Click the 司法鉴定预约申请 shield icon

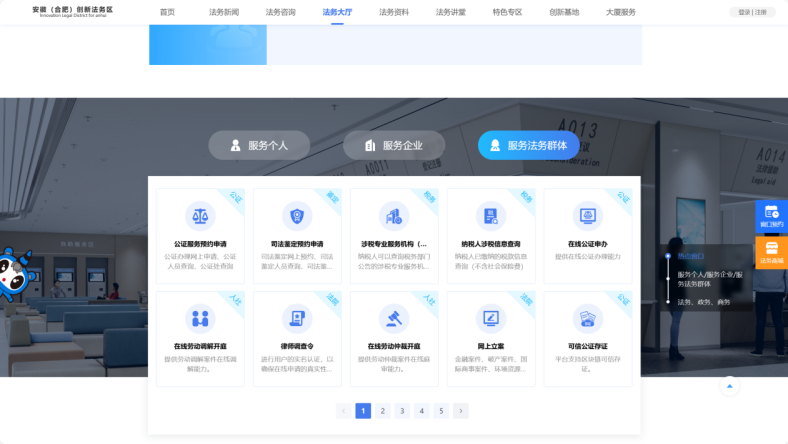297,216
